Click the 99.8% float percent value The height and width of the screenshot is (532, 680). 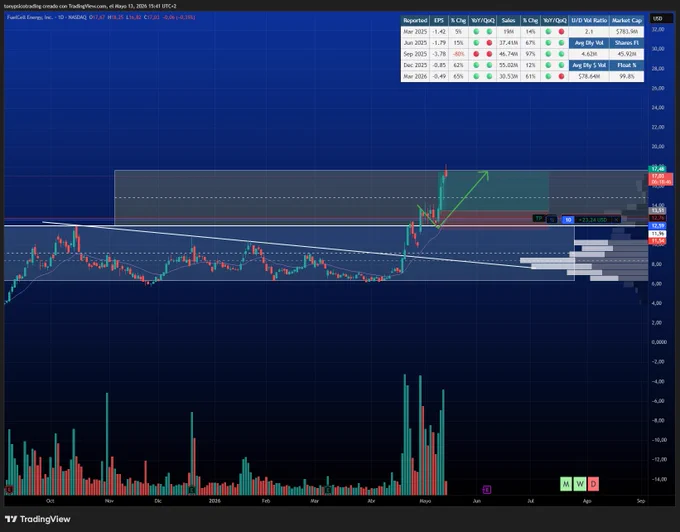pos(627,76)
